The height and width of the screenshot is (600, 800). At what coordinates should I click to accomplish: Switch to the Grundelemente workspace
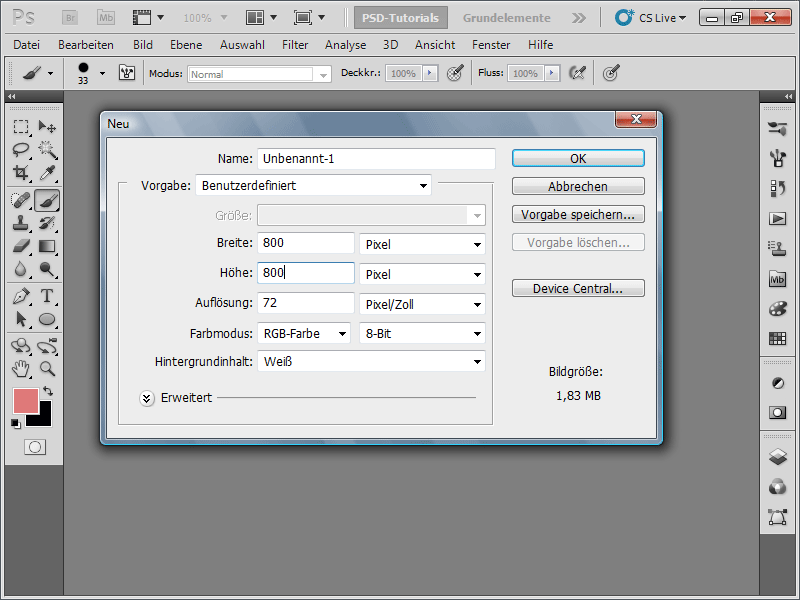[x=507, y=18]
